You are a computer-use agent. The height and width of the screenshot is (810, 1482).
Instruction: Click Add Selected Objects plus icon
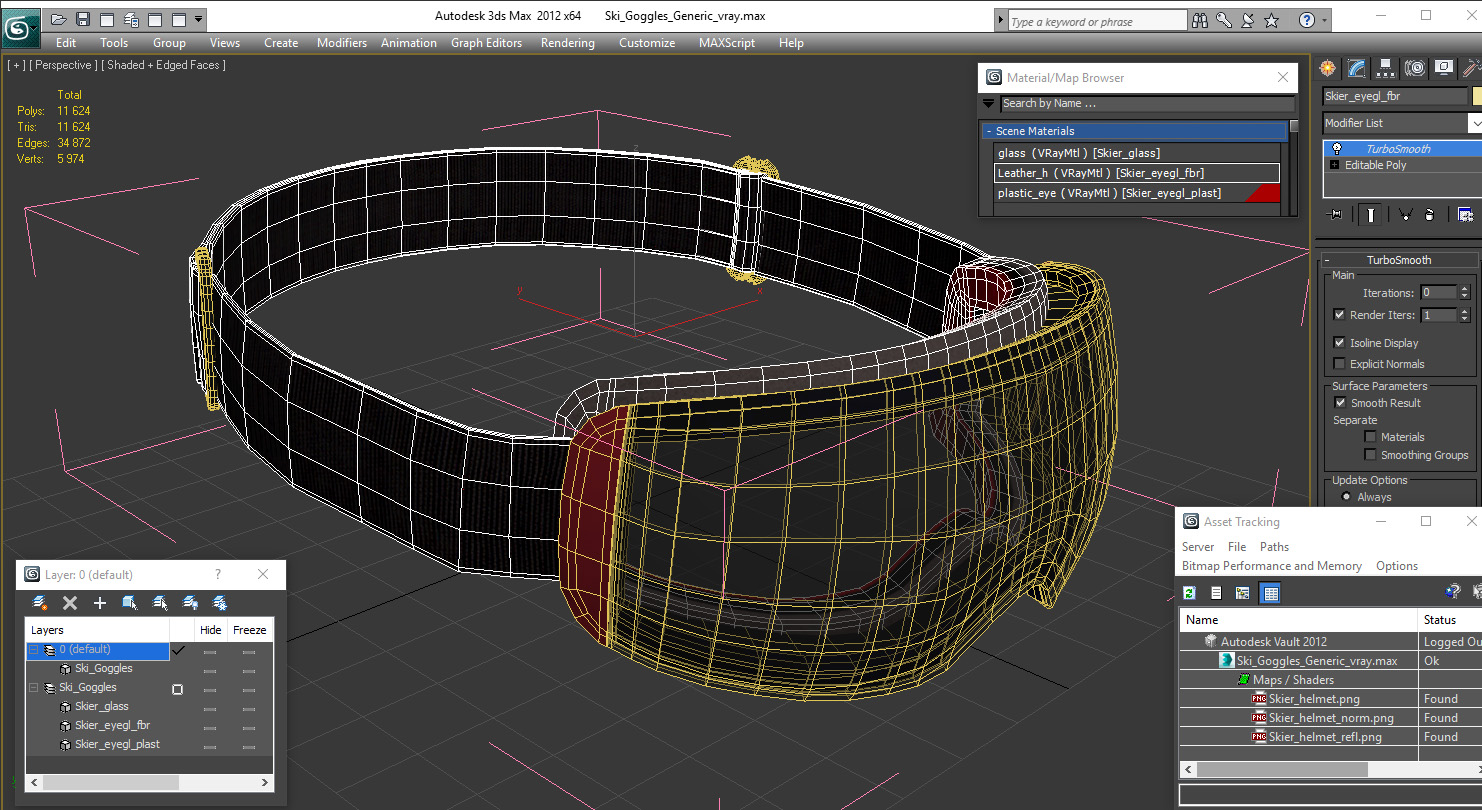[100, 603]
